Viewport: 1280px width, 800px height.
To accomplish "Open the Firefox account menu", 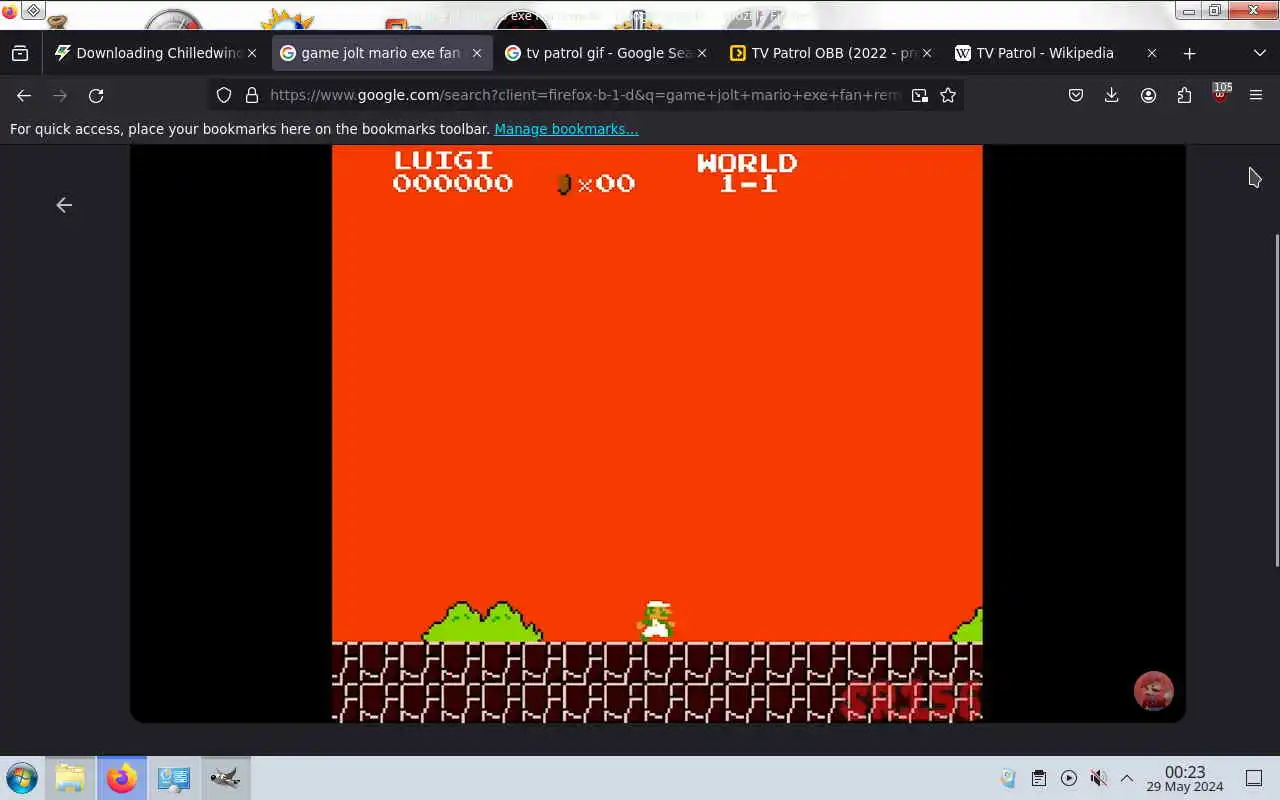I will 1148,95.
